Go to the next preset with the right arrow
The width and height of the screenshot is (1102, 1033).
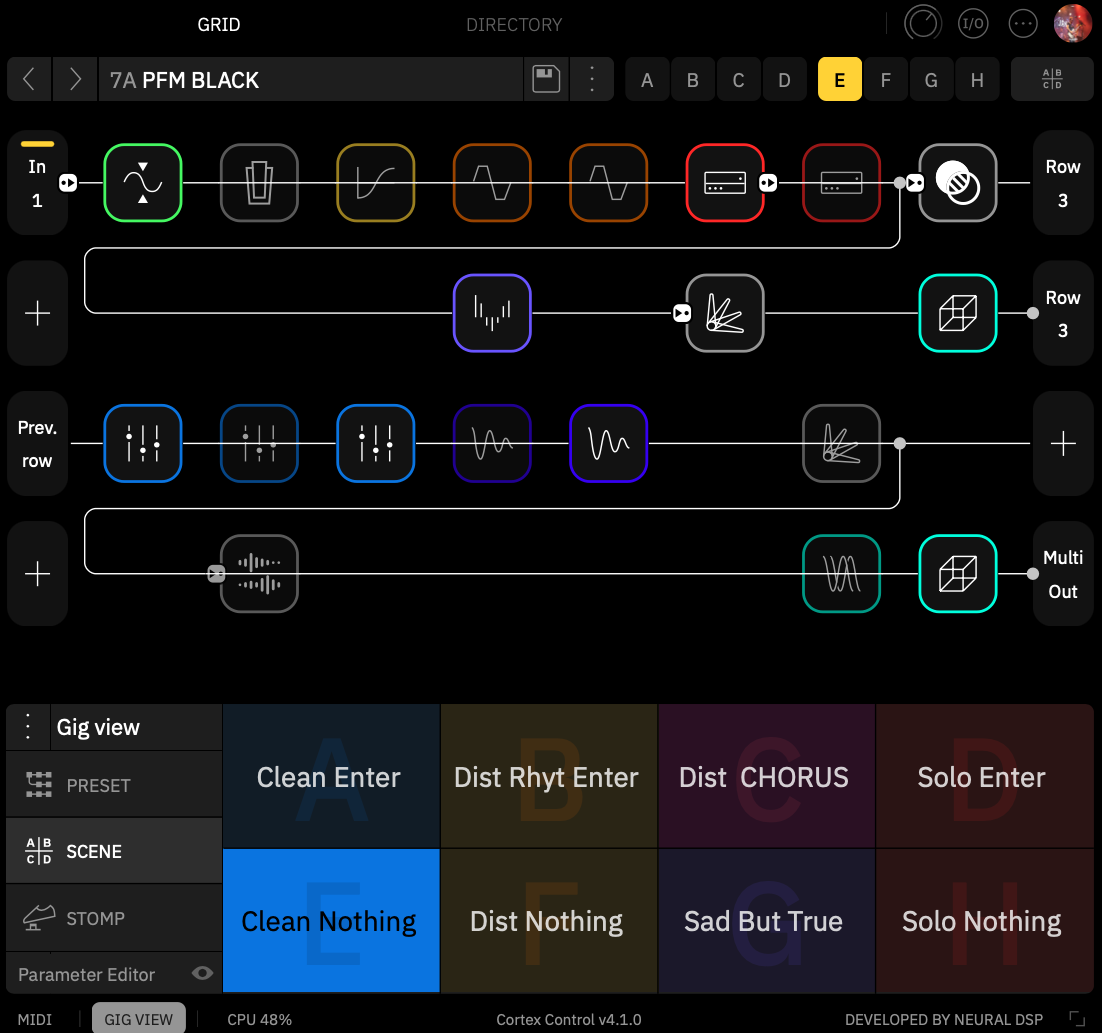coord(75,79)
